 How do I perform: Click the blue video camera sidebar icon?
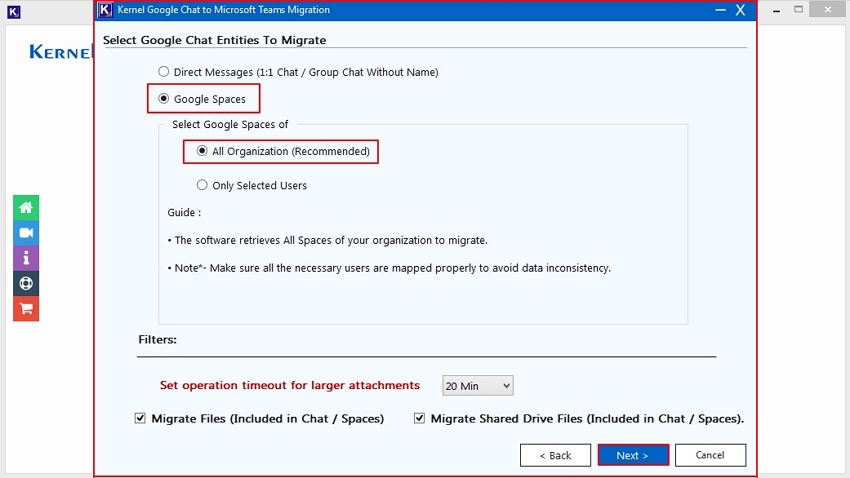(x=26, y=233)
